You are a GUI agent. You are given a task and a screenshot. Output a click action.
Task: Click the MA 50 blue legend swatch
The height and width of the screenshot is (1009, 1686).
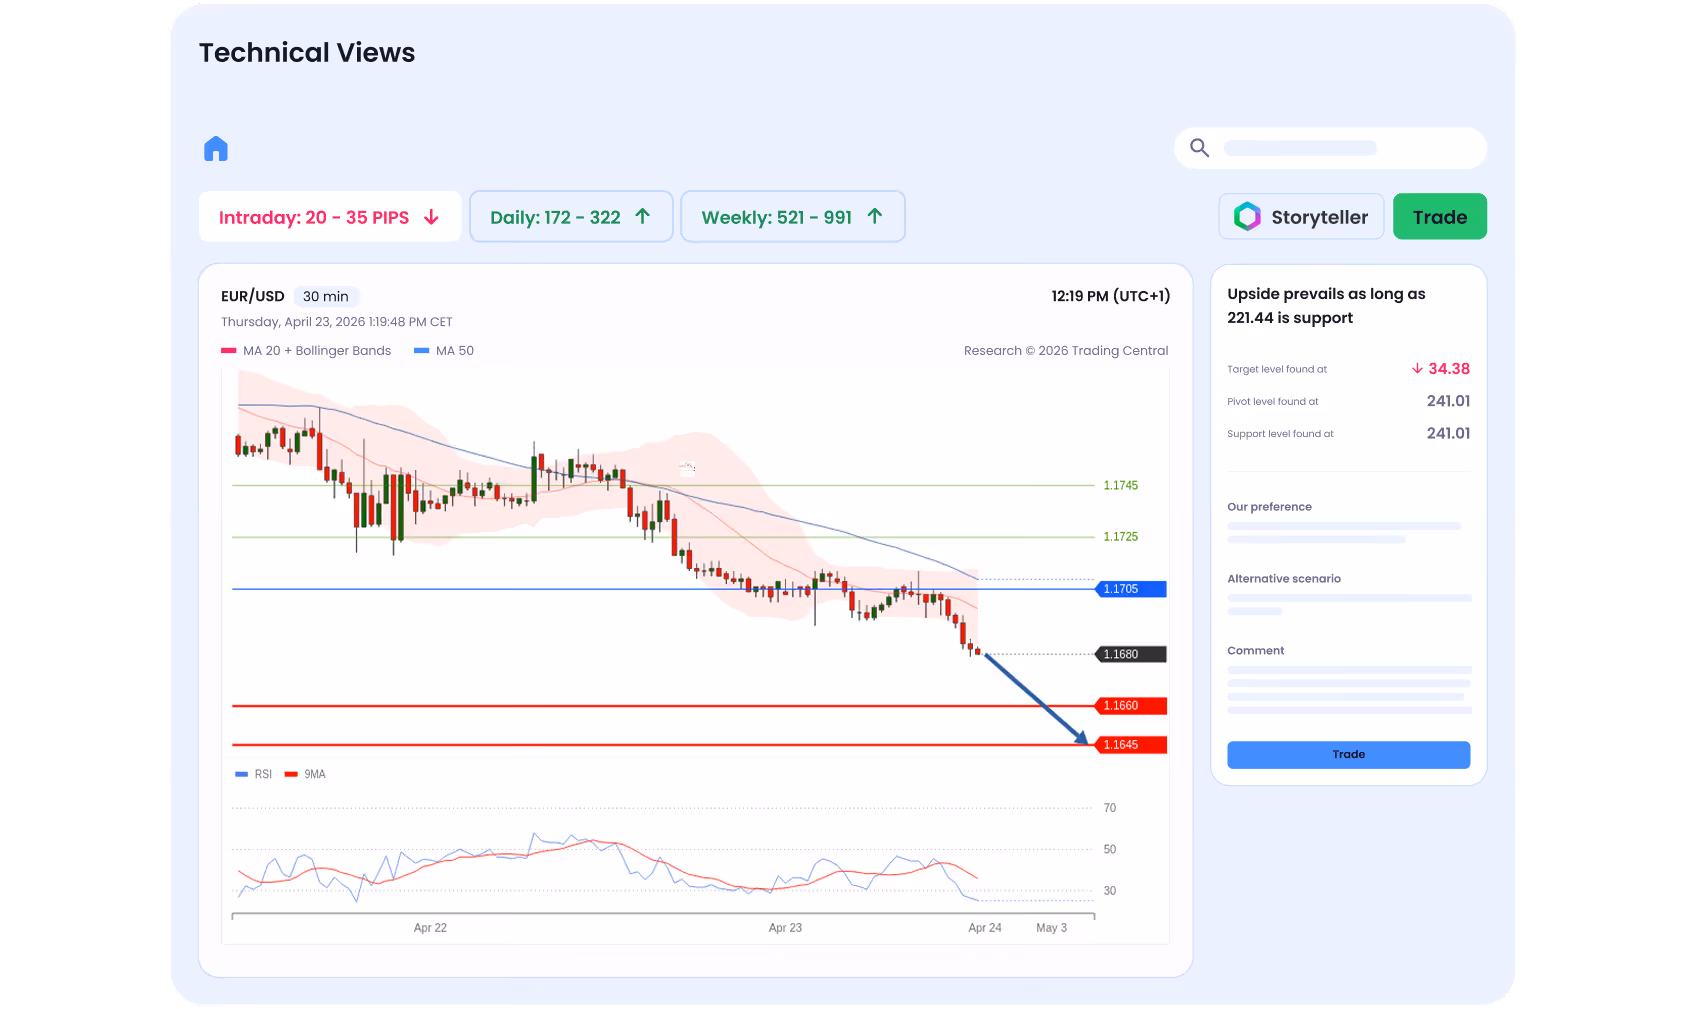tap(421, 351)
